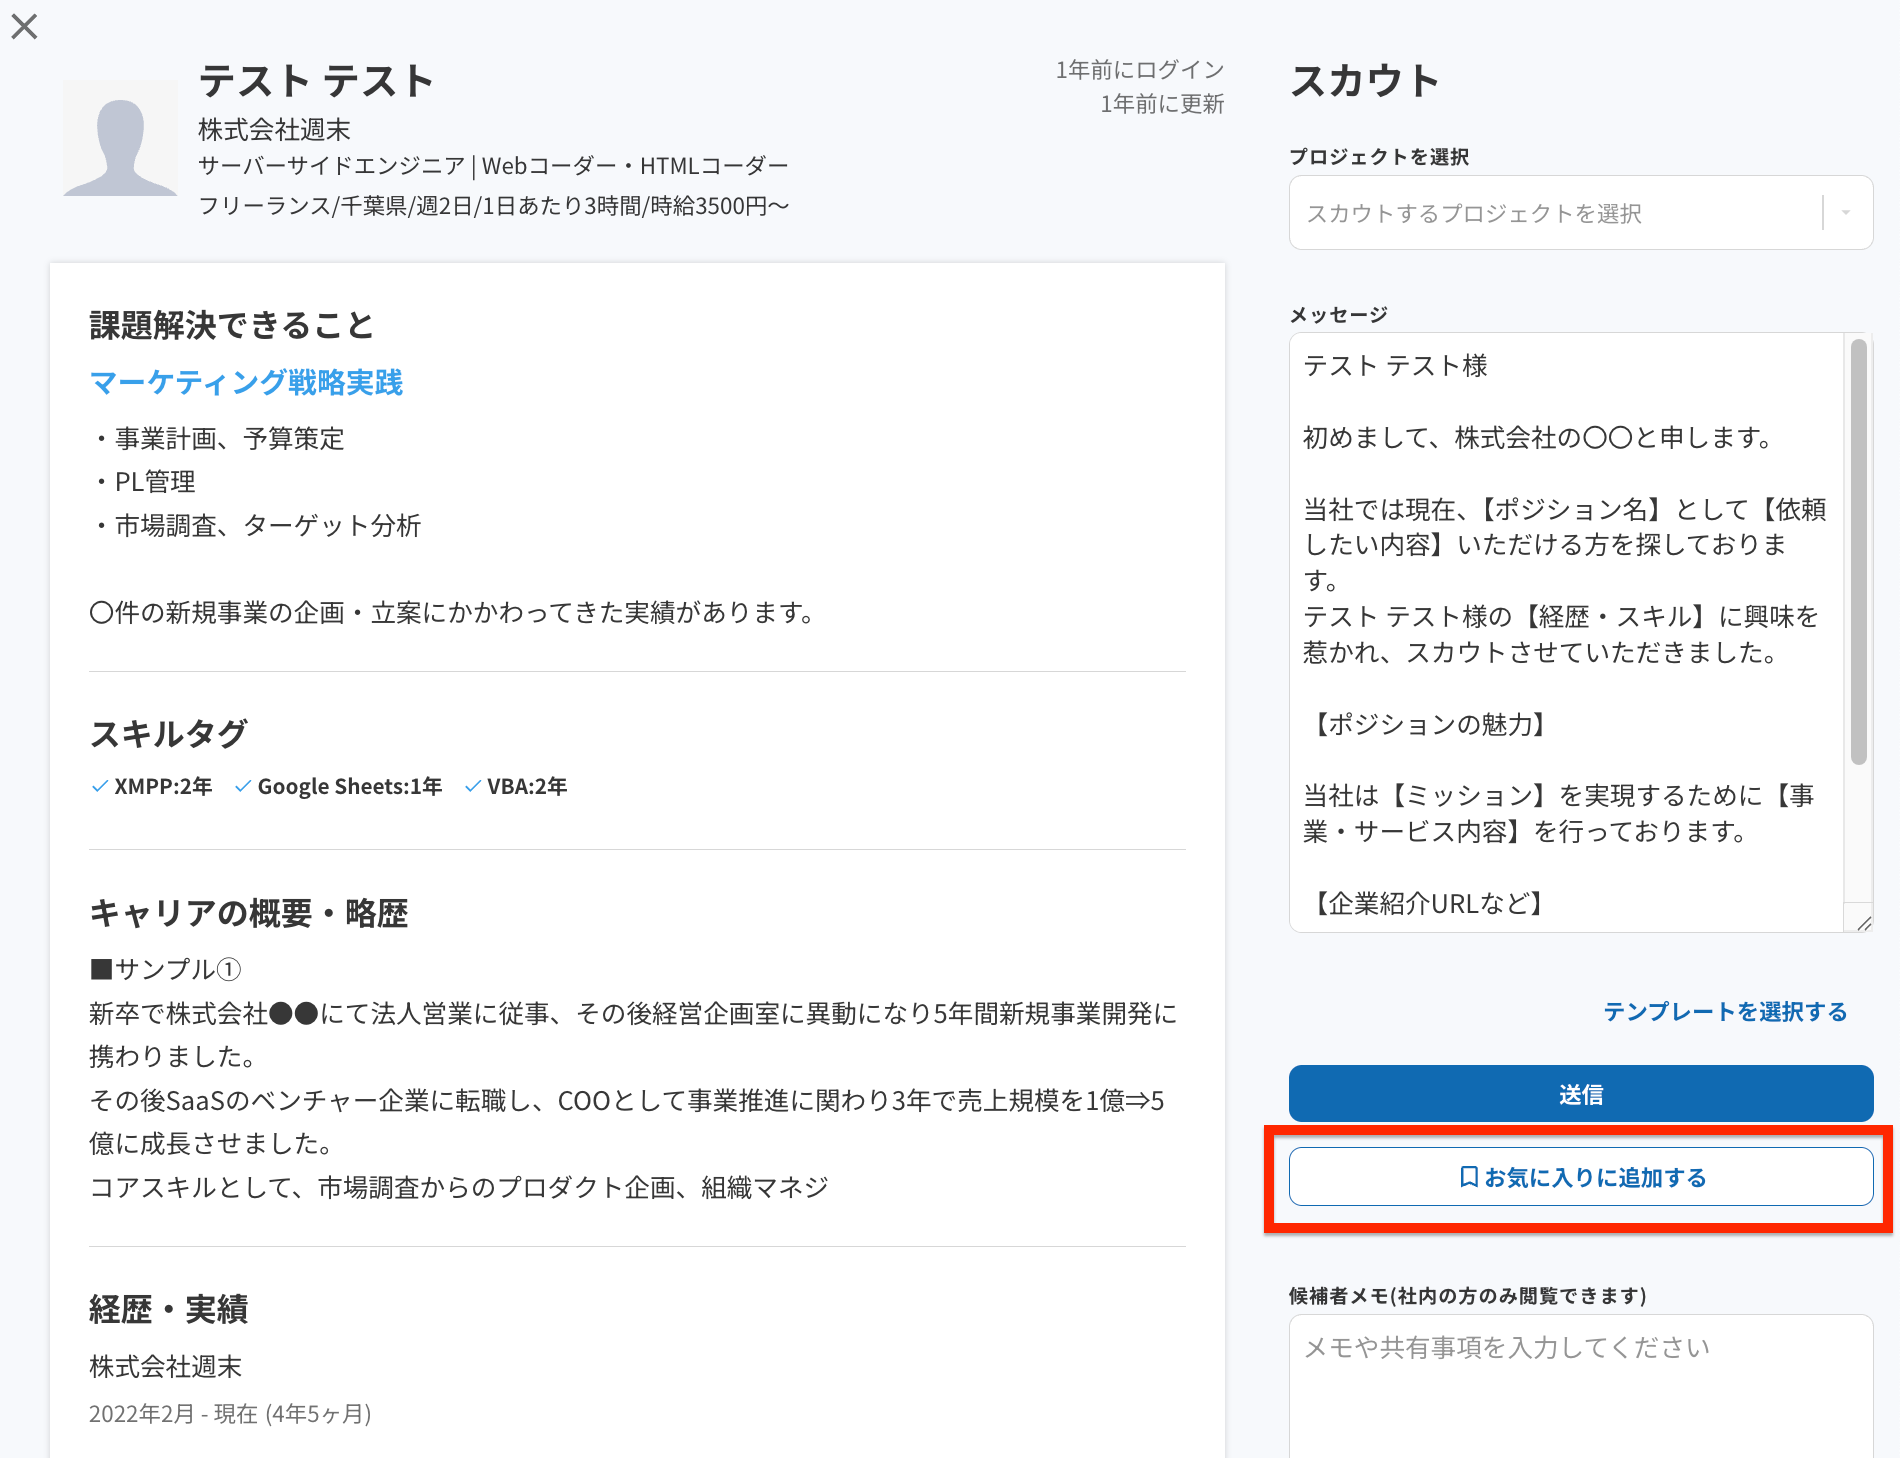
Task: Click the message textarea scrollbar
Action: 1858,552
